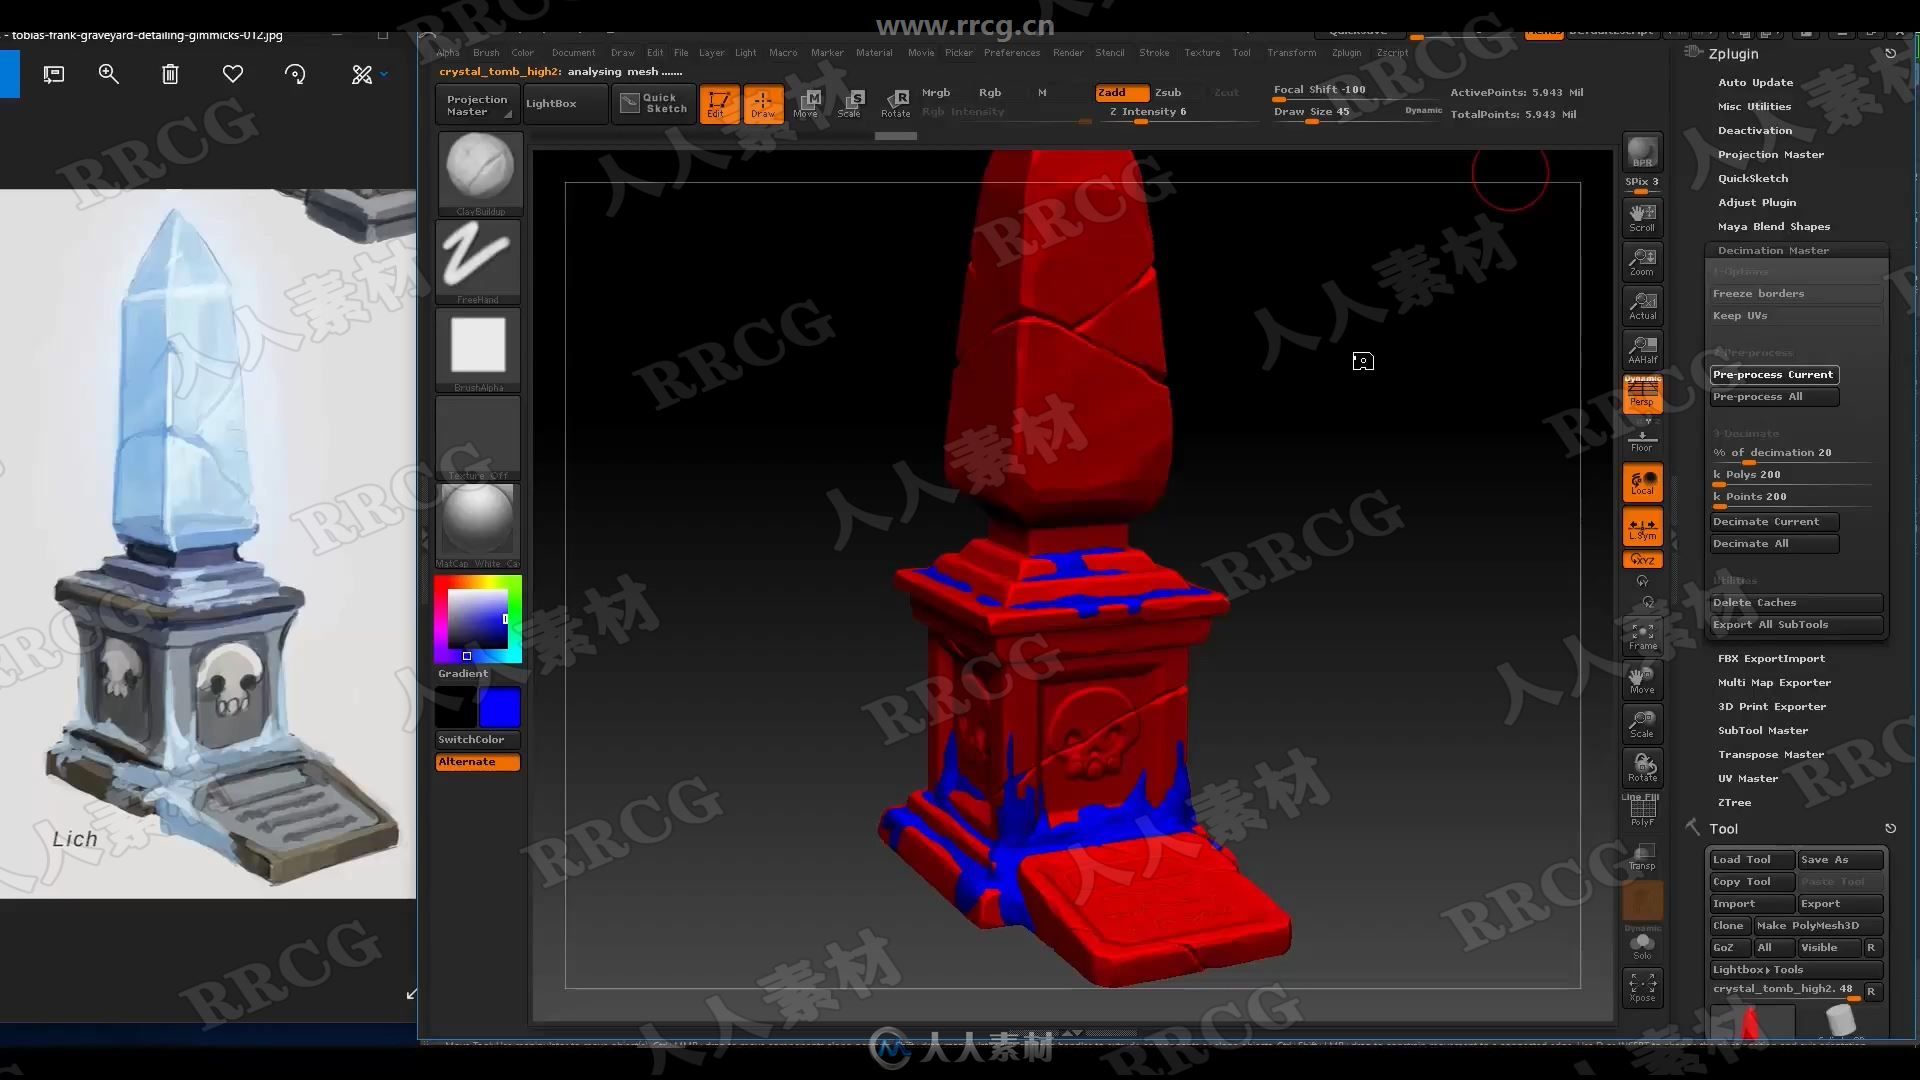Viewport: 1920px width, 1080px height.
Task: Open the Tool menu from menu bar
Action: (1240, 51)
